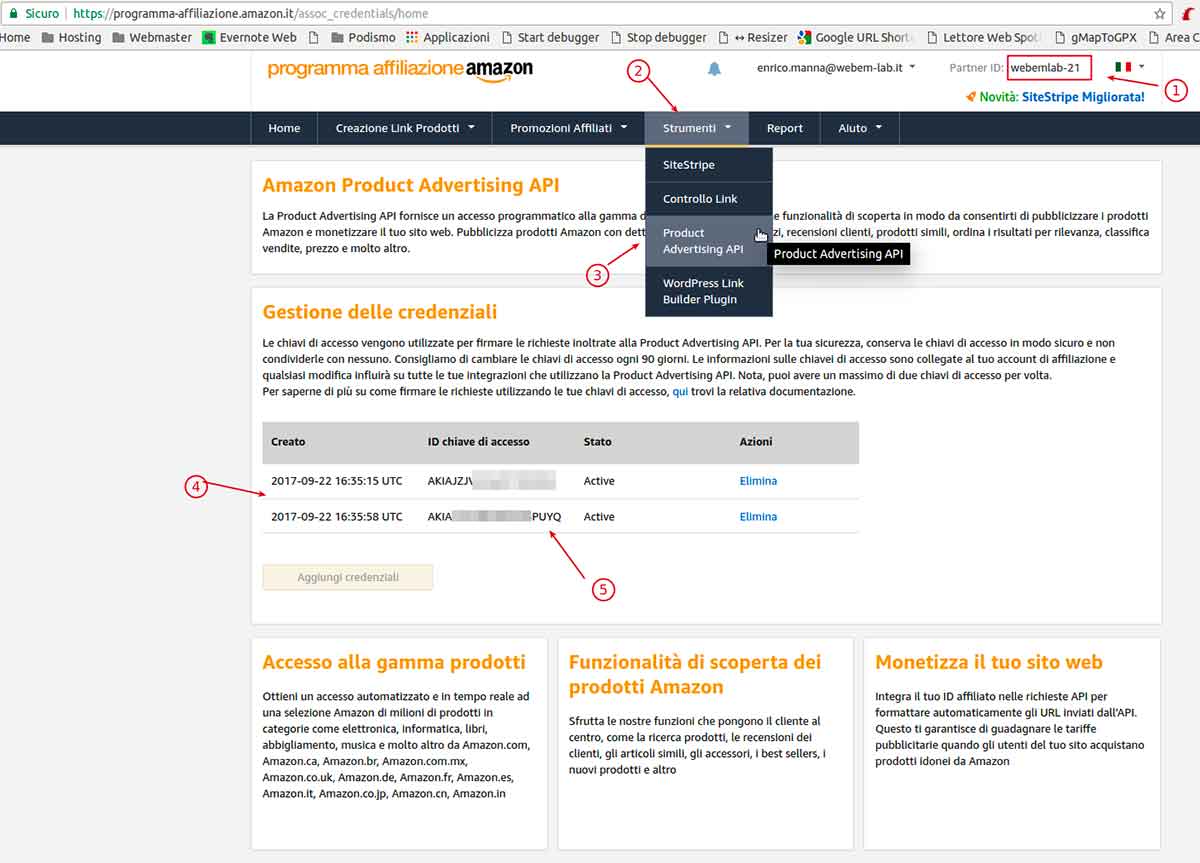This screenshot has height=863, width=1200.
Task: Select Controllo Link menu entry
Action: (709, 199)
